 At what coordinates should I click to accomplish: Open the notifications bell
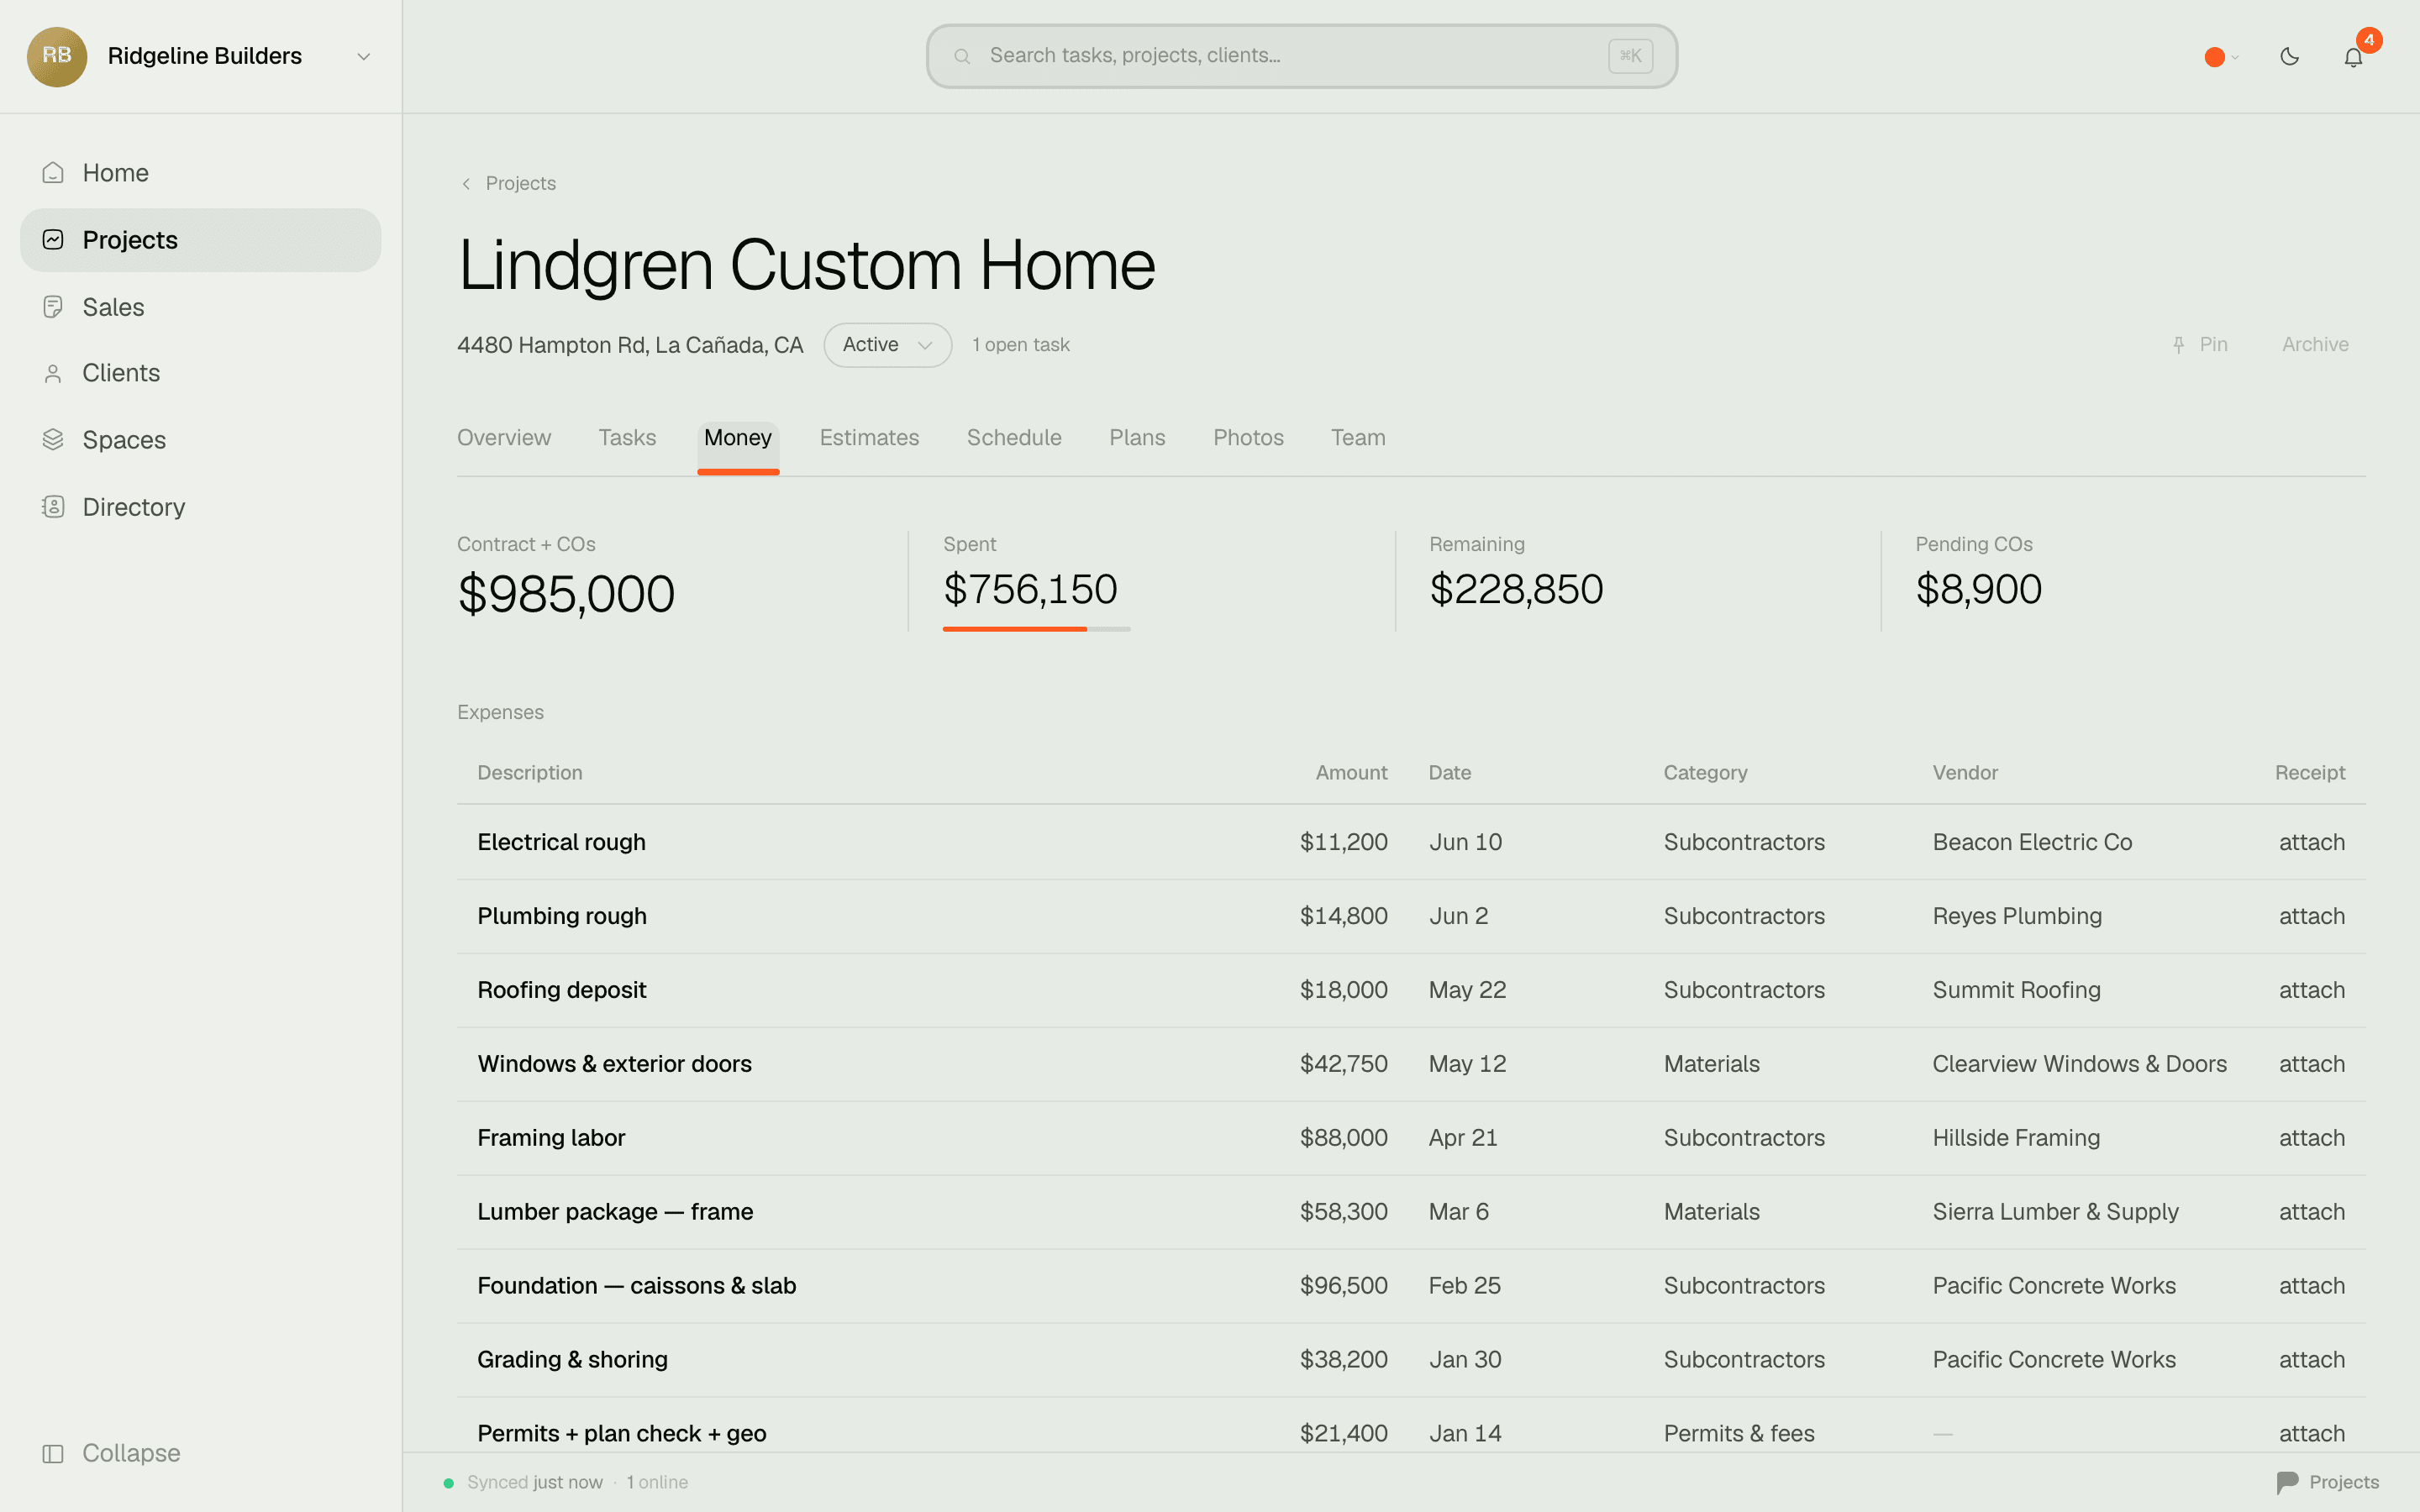pos(2353,57)
